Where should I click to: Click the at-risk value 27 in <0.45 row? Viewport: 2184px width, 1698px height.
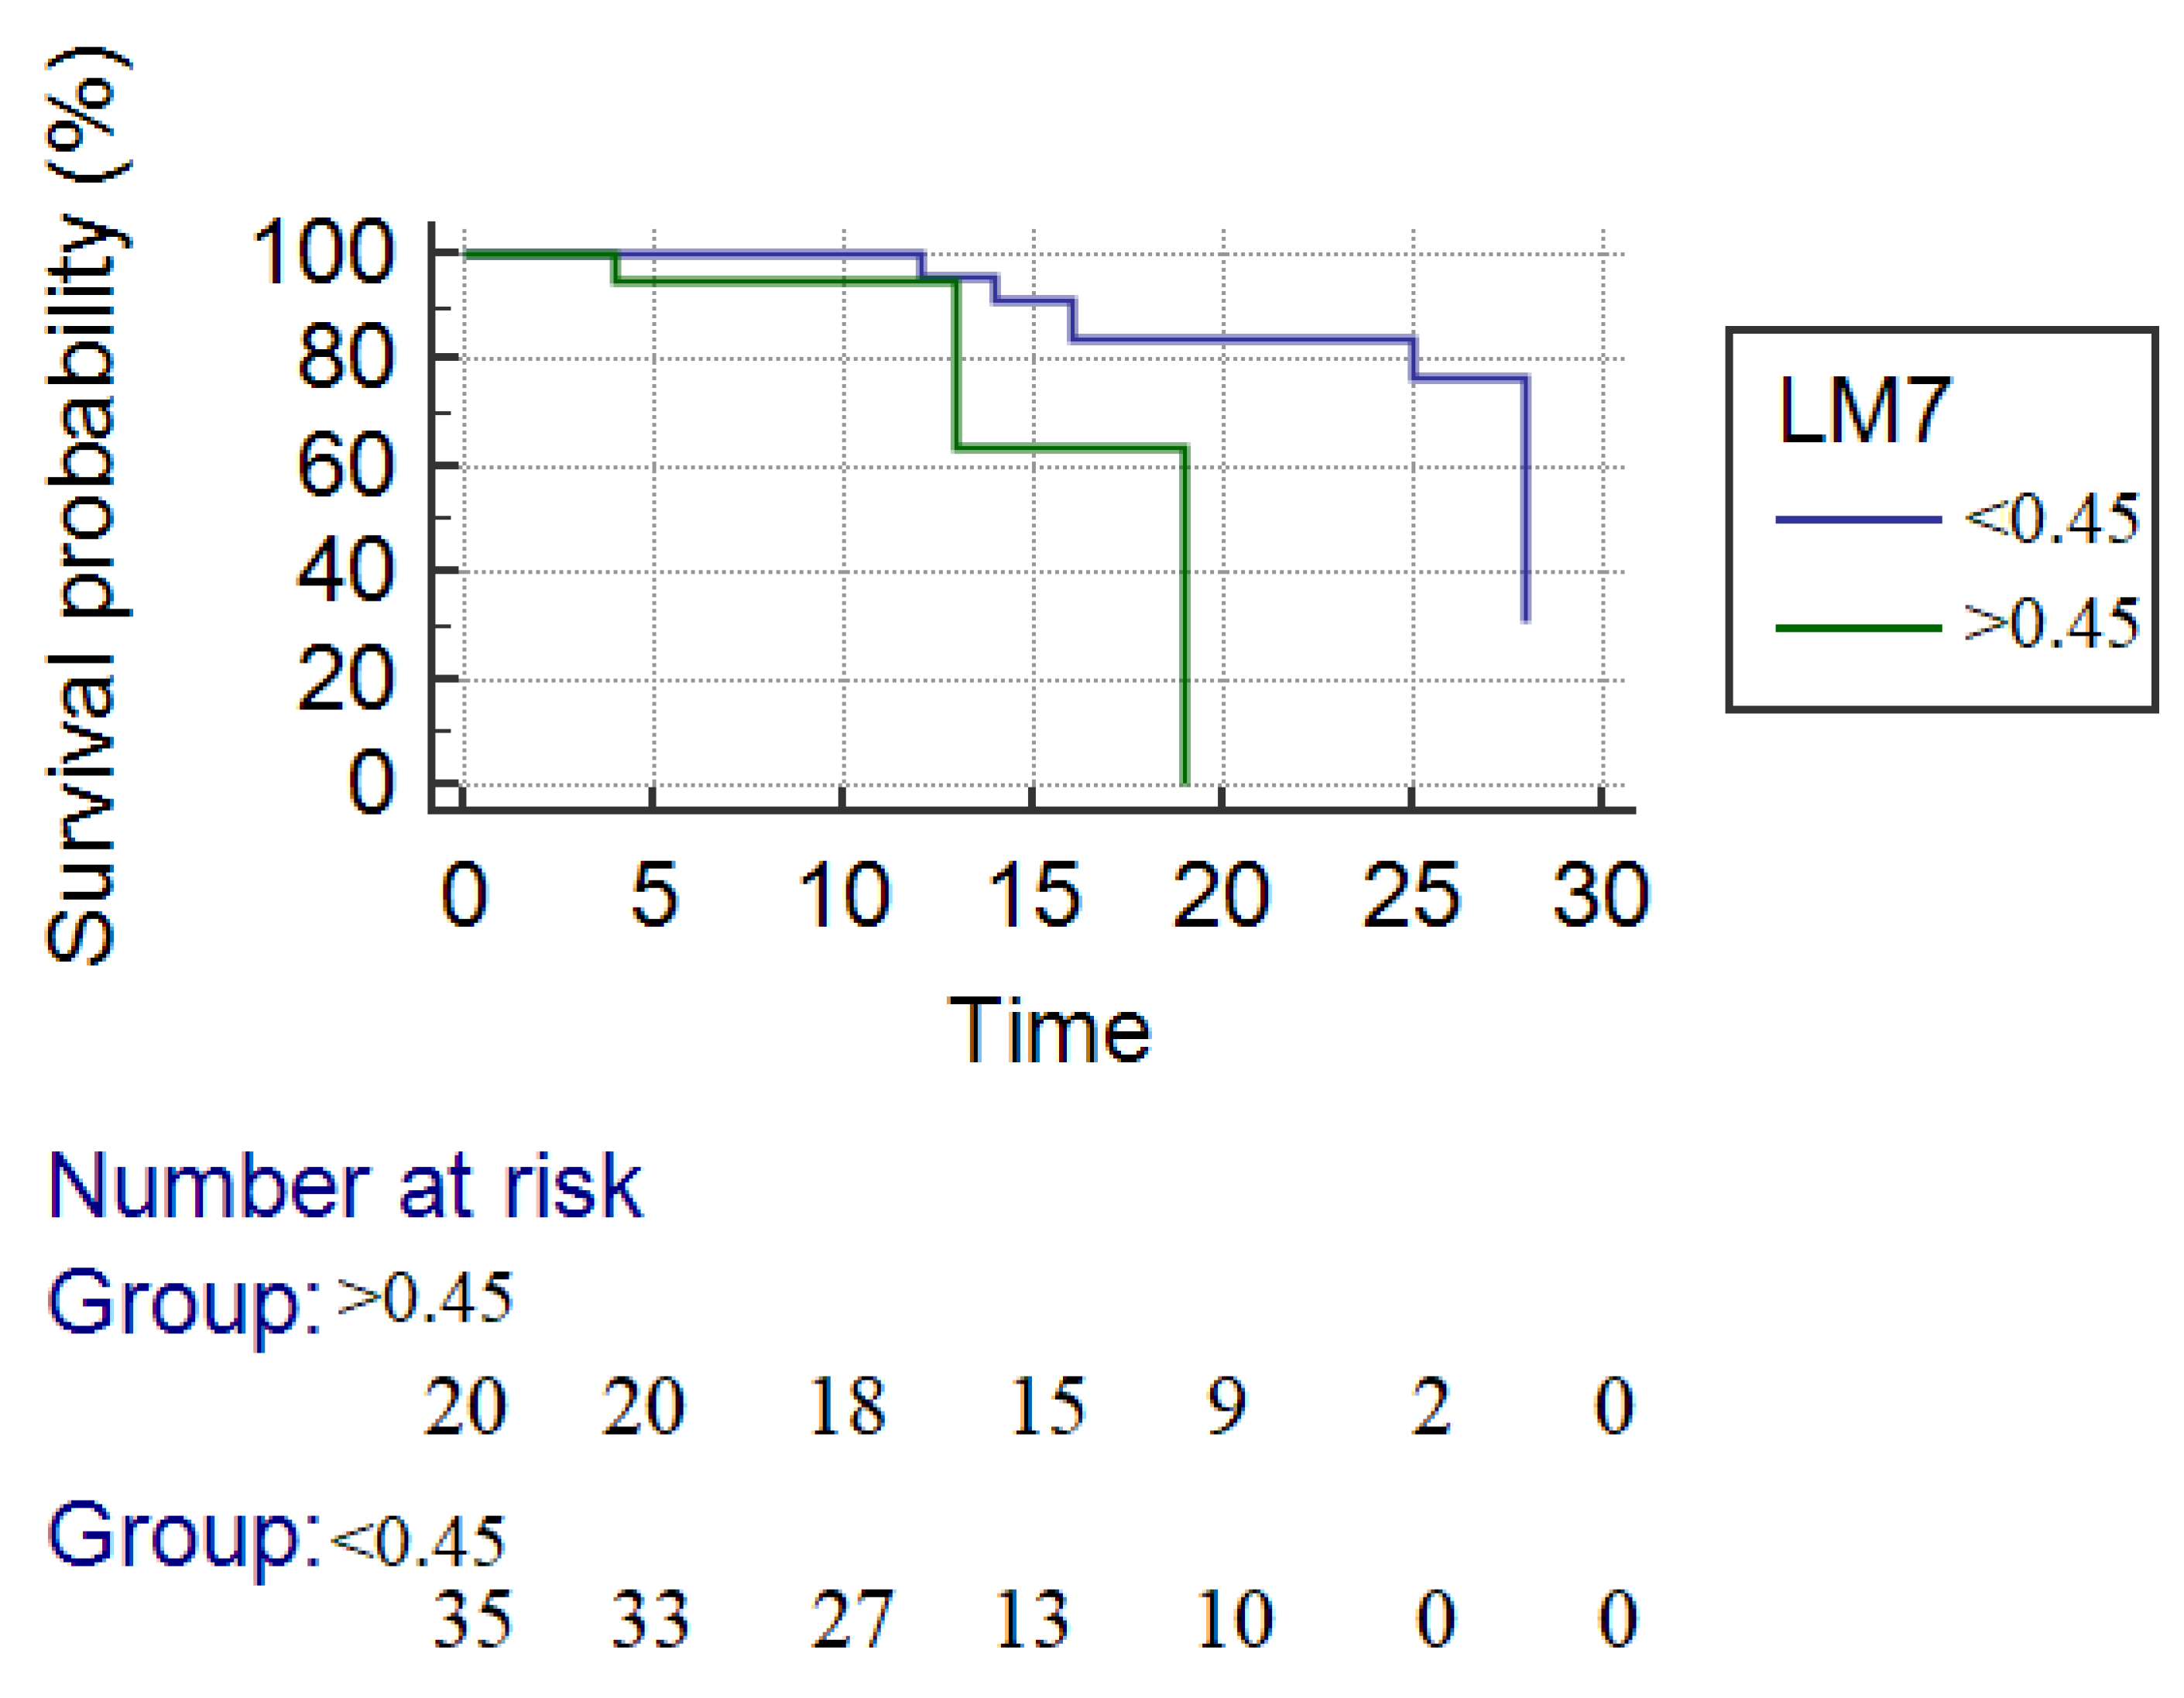click(x=851, y=1620)
